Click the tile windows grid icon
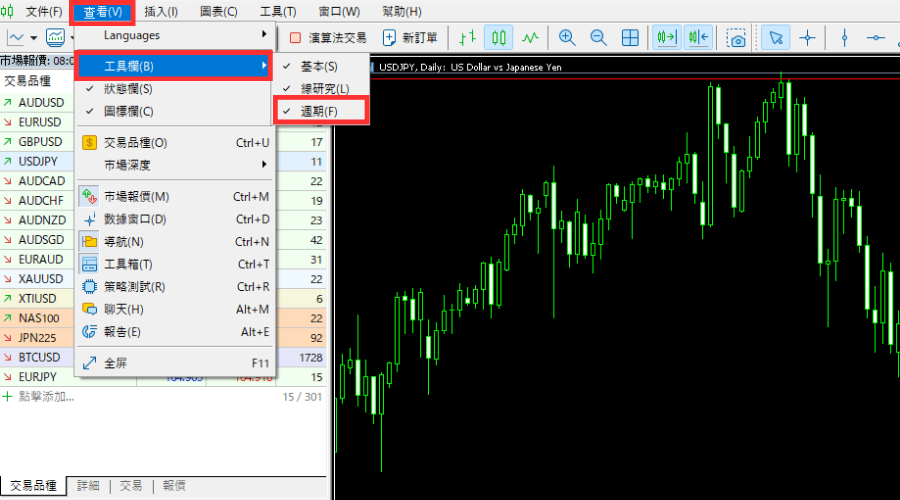 (x=630, y=38)
